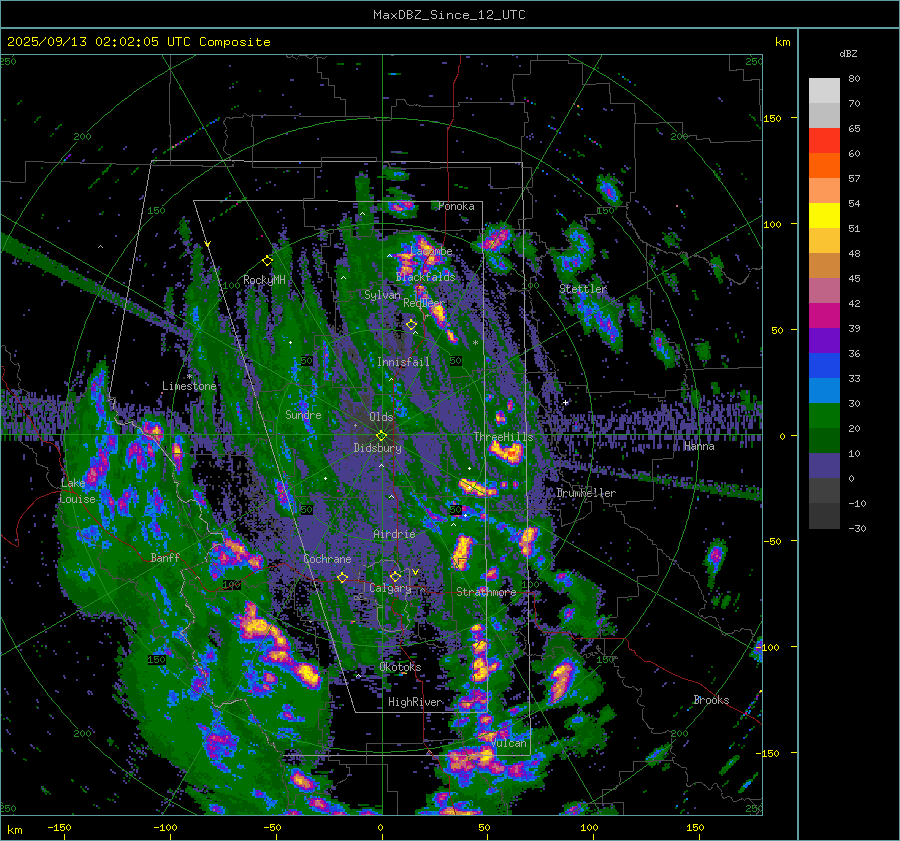
Task: Select the Limestone map label
Action: point(189,386)
